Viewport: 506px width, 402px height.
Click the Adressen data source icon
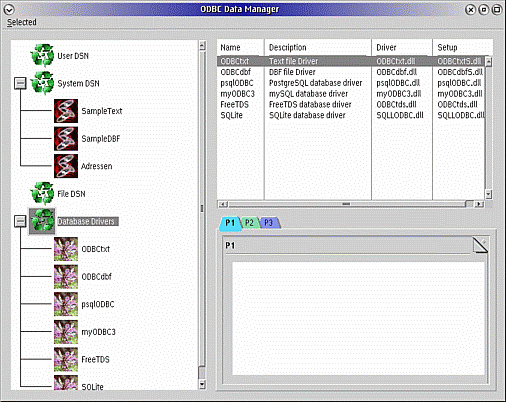(66, 166)
